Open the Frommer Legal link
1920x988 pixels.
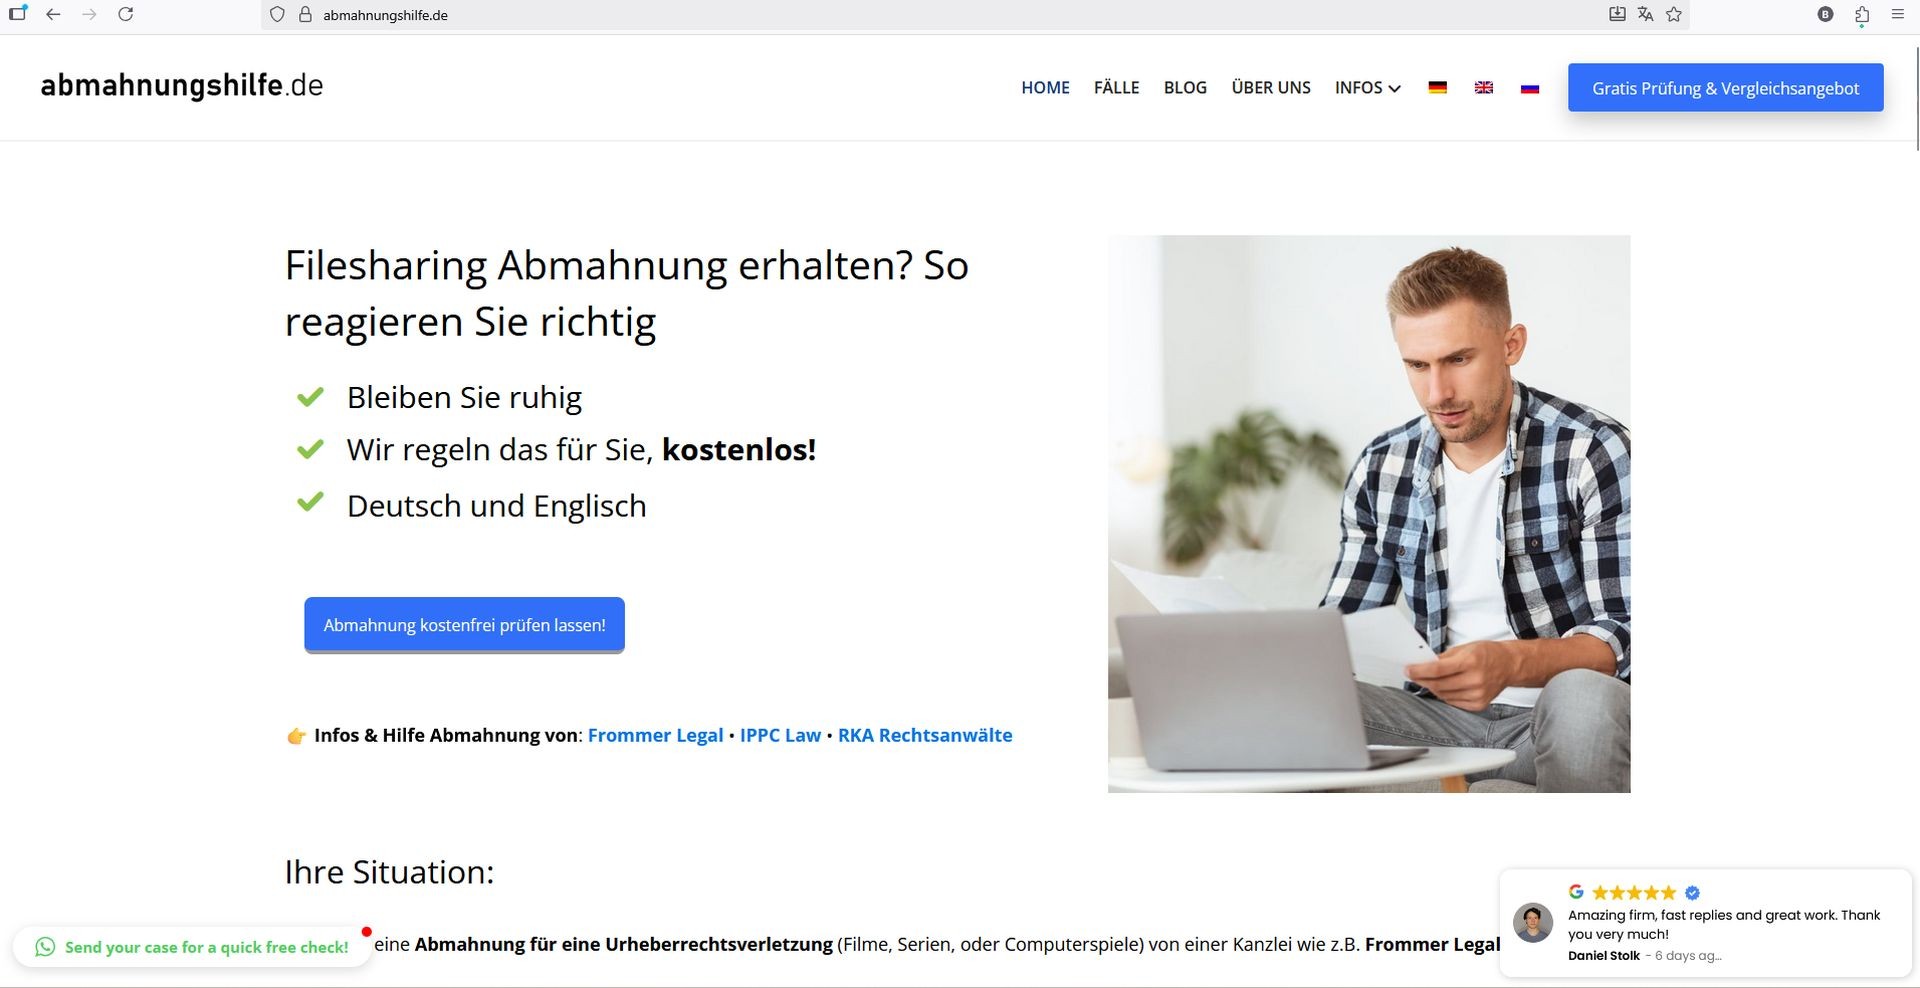(x=655, y=735)
